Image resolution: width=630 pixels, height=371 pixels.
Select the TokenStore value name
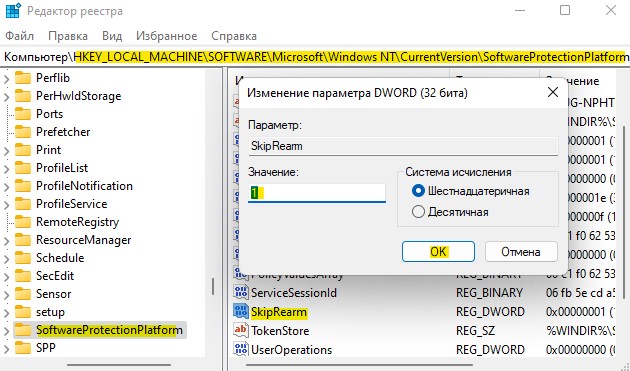coord(280,331)
